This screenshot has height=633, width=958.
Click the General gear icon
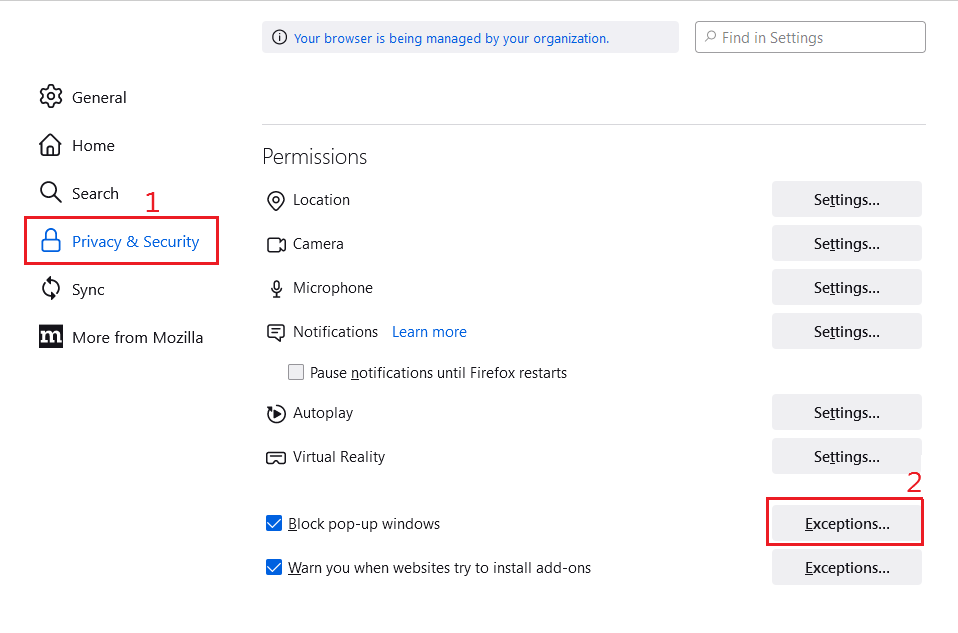click(50, 97)
